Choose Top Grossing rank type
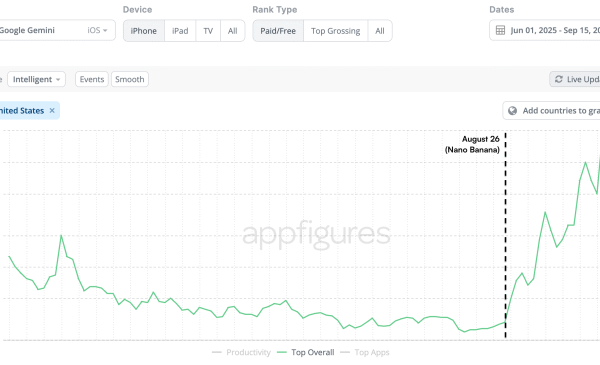The image size is (600, 365). 336,31
